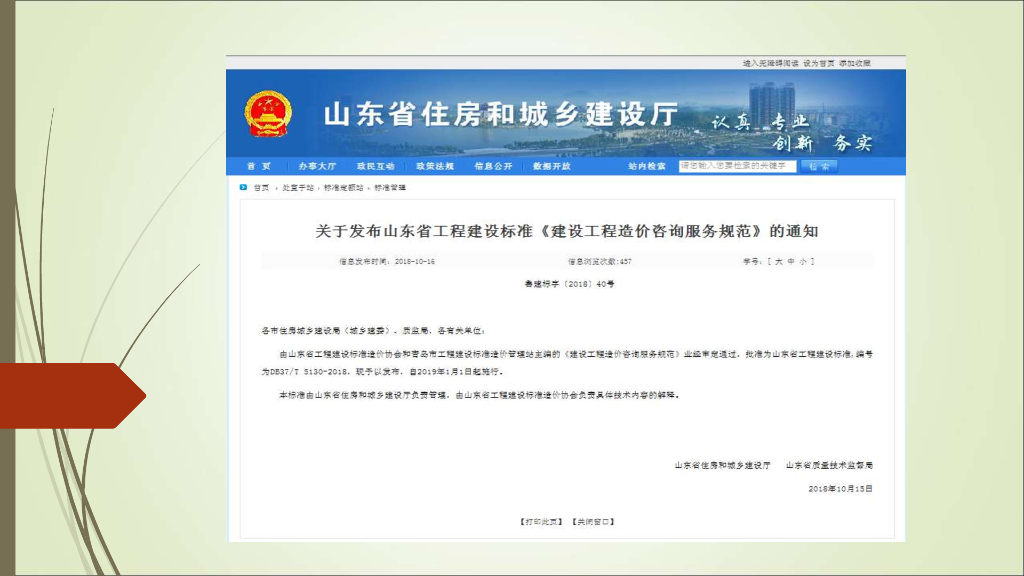Go to 标准定额站 in breadcrumb
Image resolution: width=1024 pixels, height=576 pixels.
coord(344,187)
